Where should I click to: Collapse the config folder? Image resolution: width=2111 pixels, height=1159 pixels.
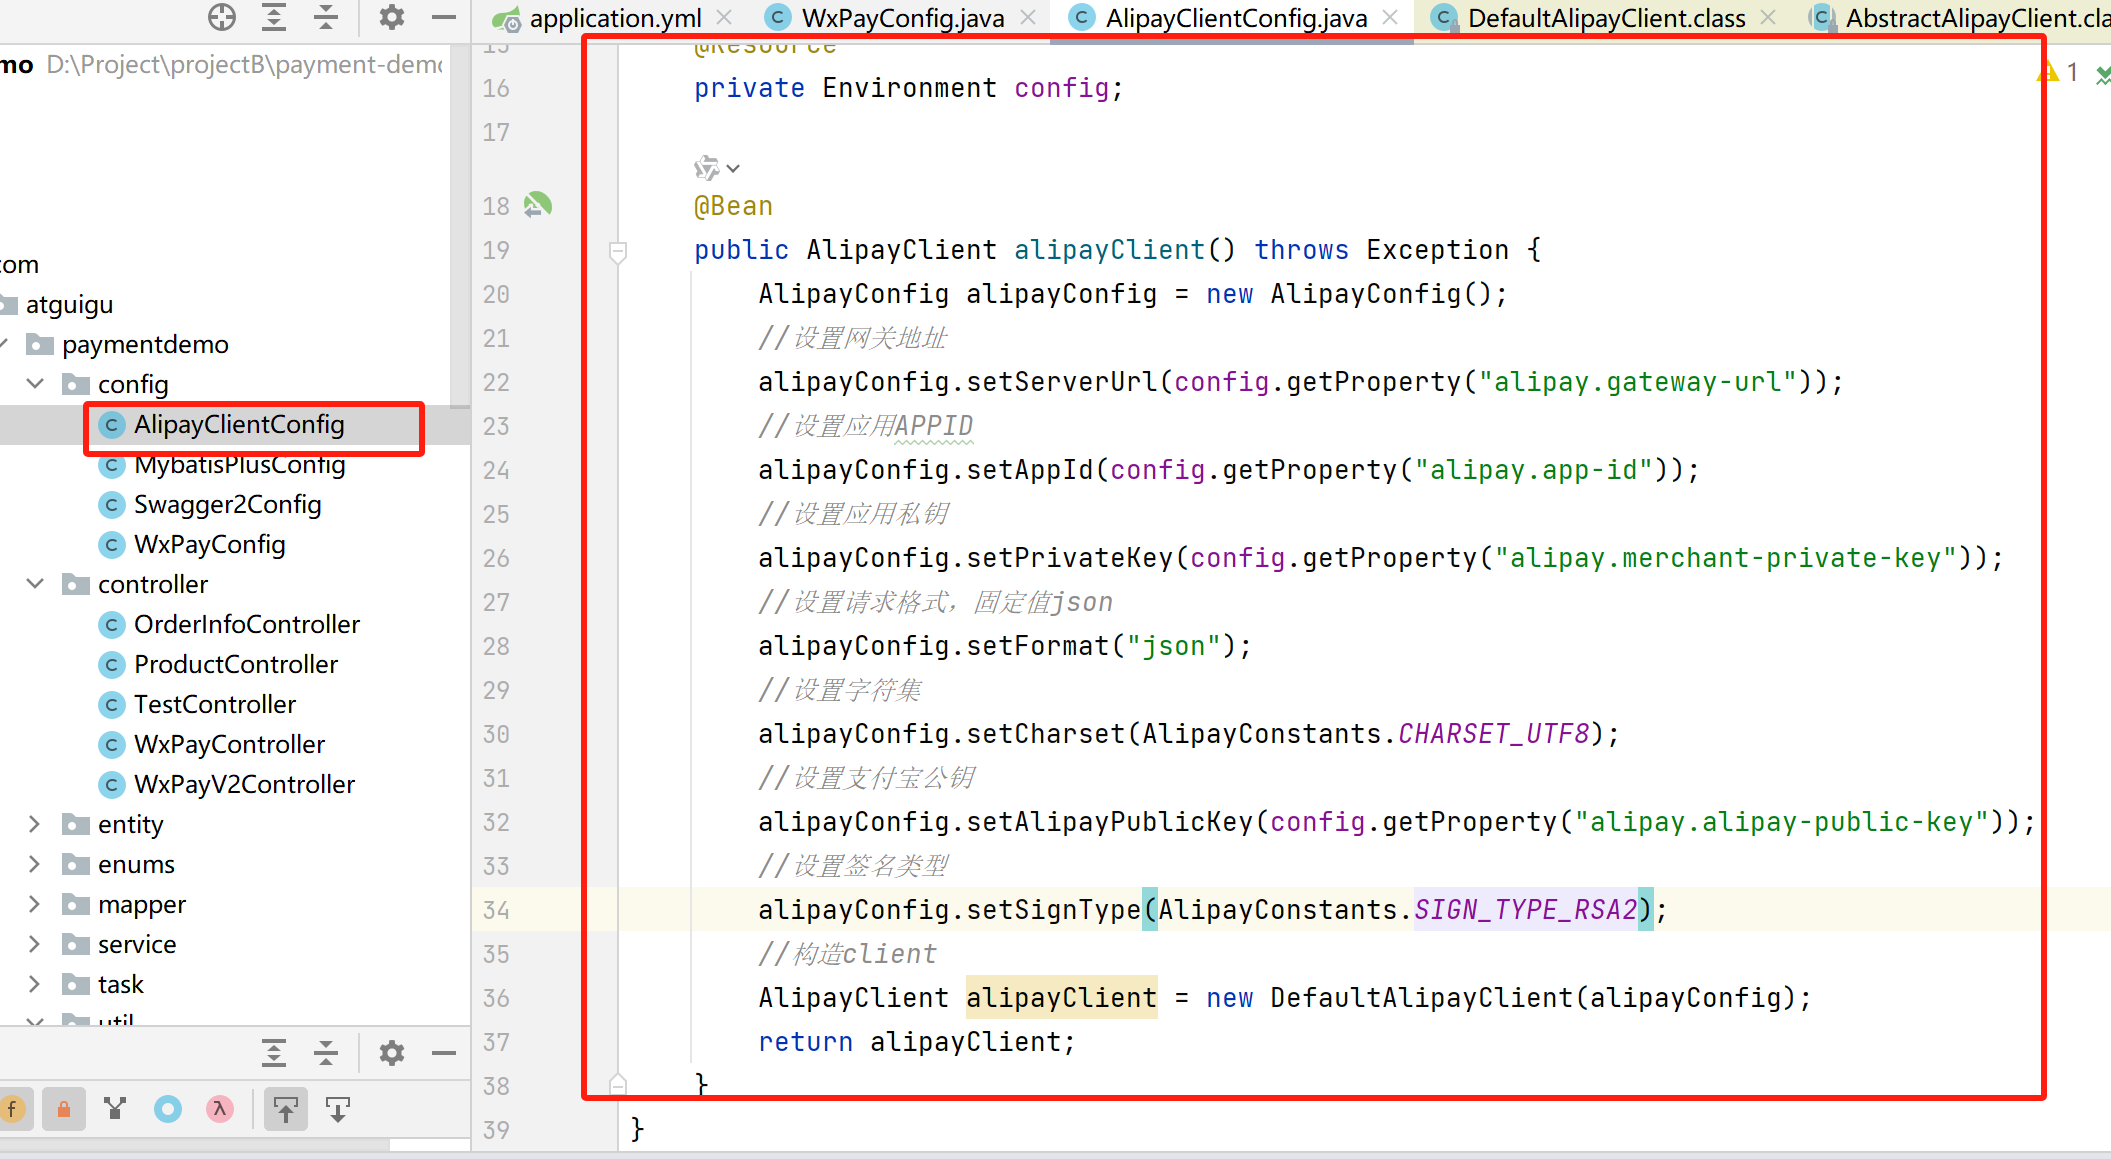click(35, 384)
